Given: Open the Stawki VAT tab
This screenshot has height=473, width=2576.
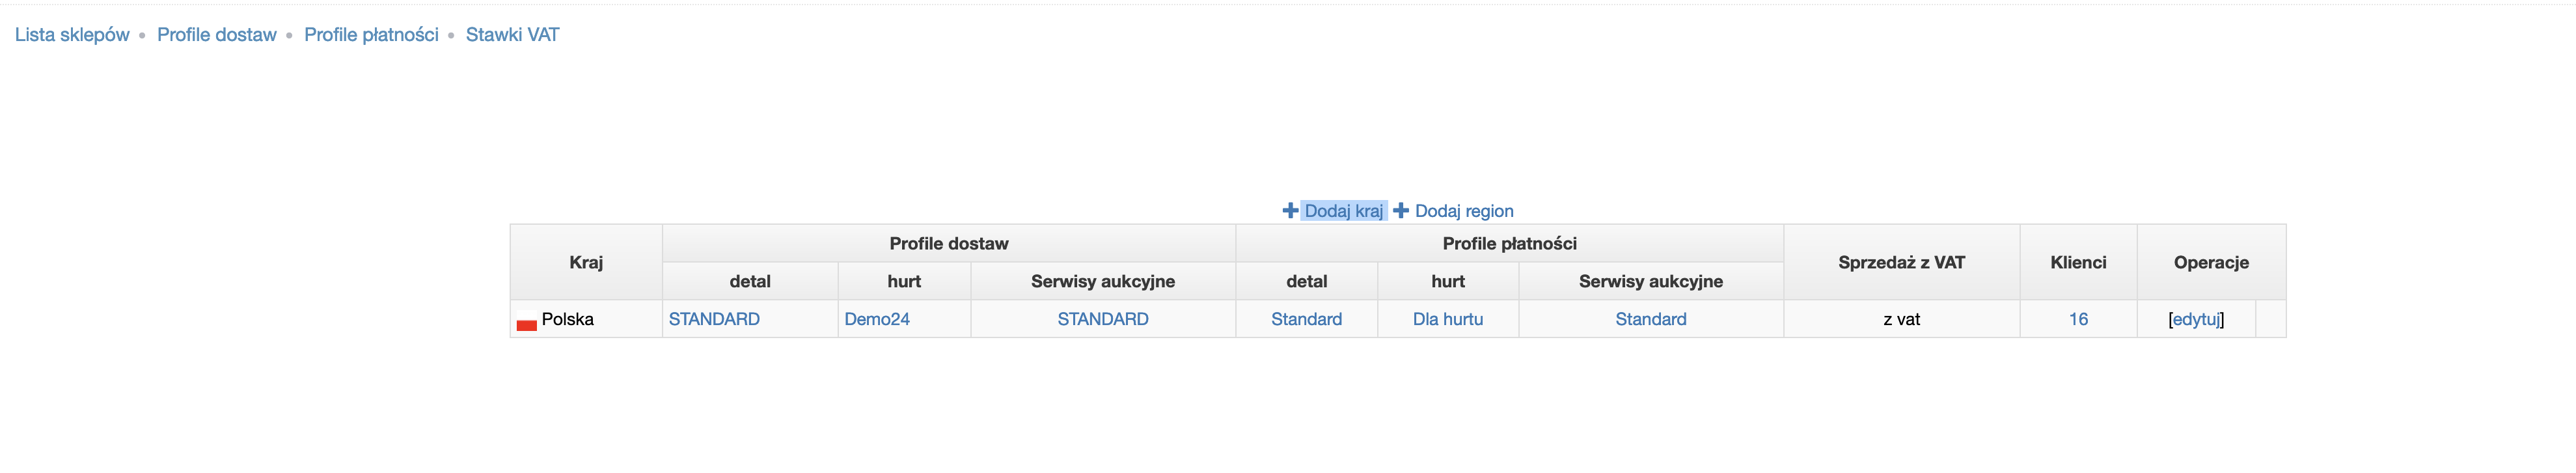Looking at the screenshot, I should pos(512,35).
